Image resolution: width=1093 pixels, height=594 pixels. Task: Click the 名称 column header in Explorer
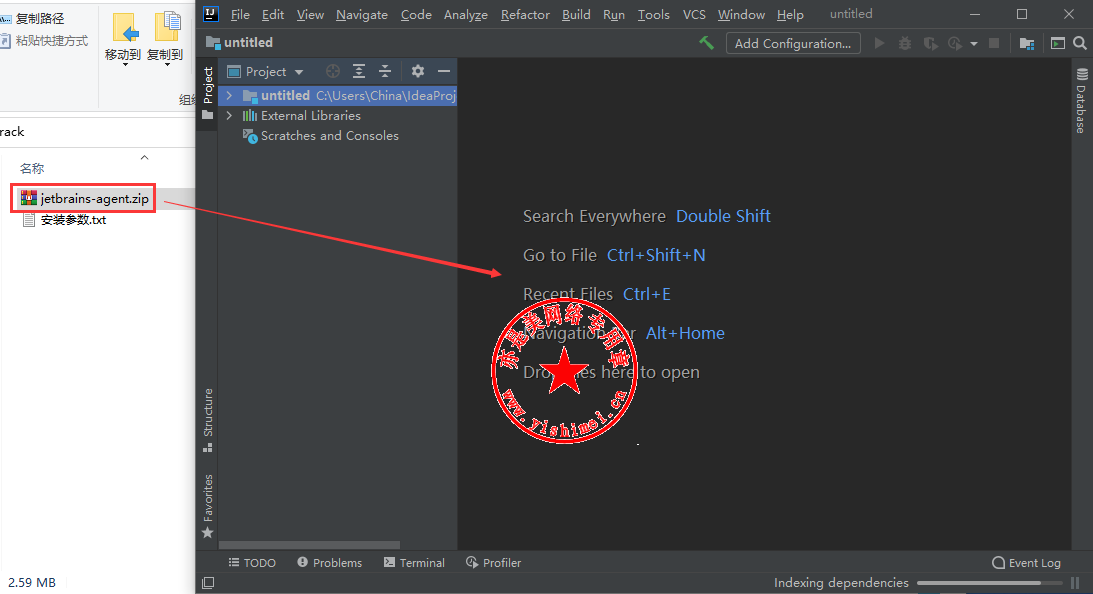(x=32, y=169)
